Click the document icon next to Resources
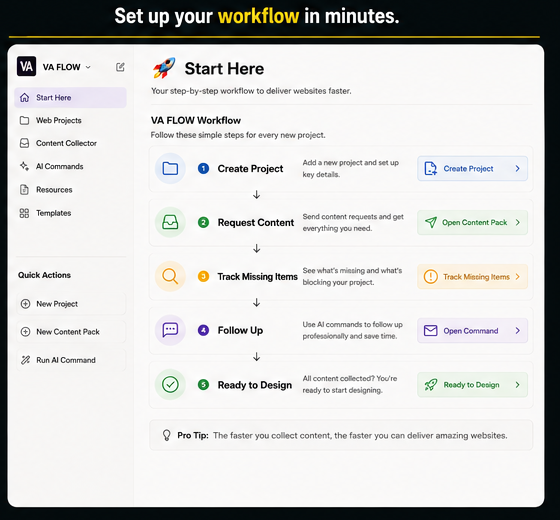This screenshot has width=560, height=520. (24, 190)
